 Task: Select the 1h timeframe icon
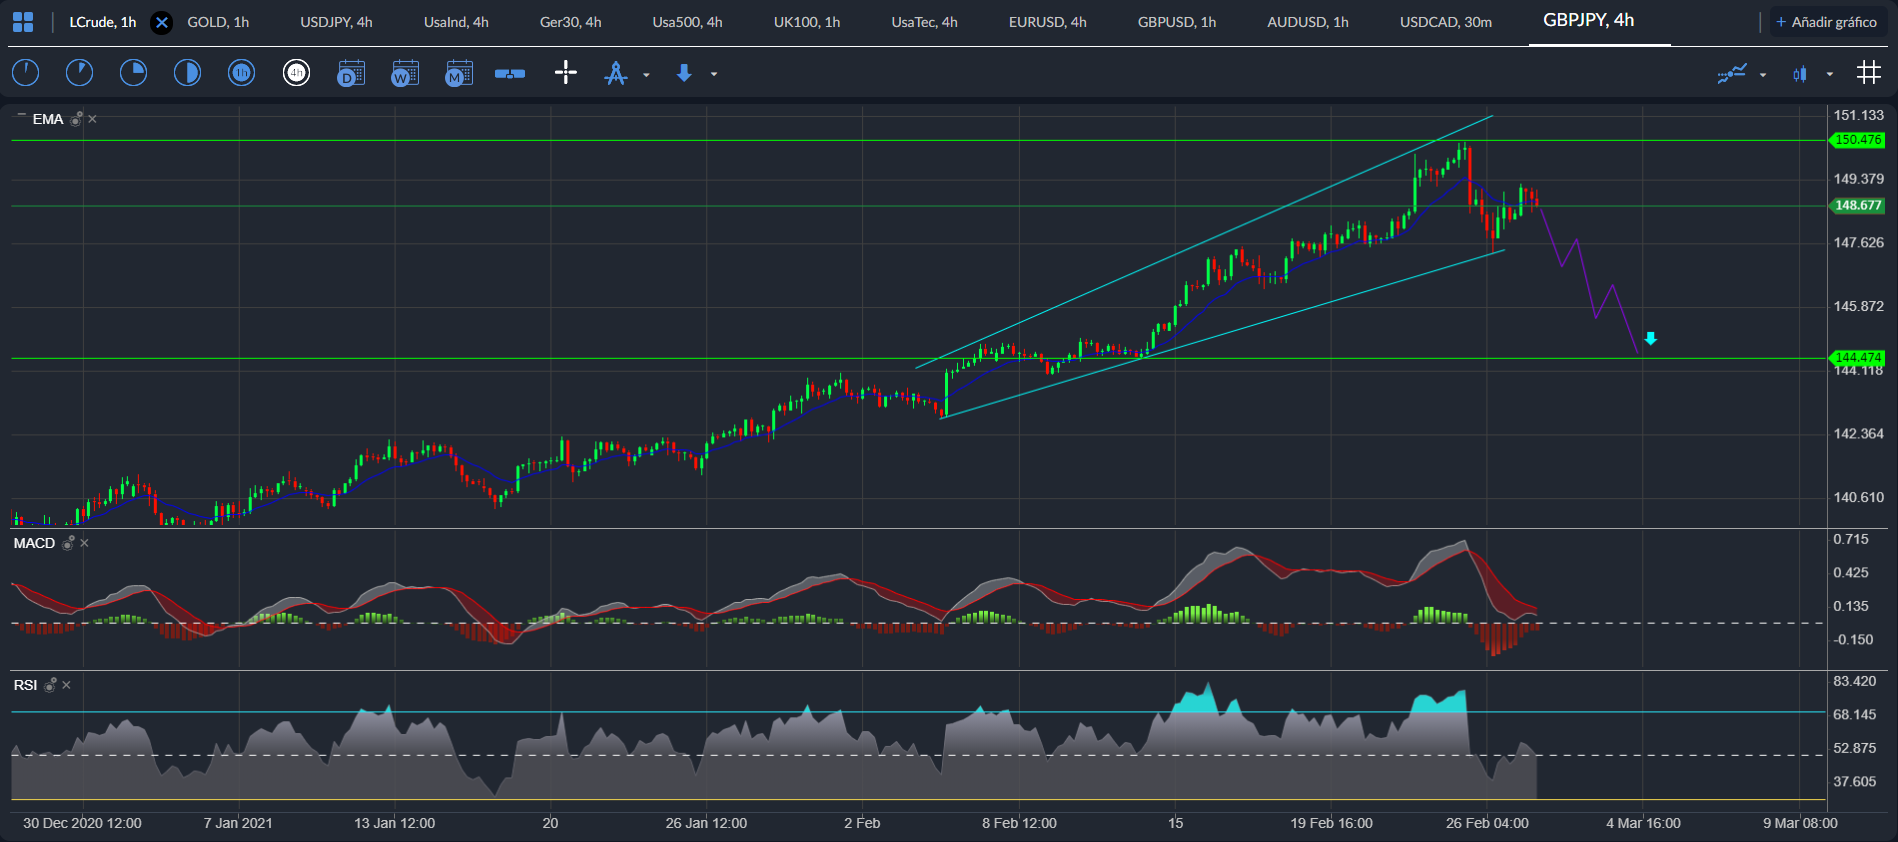pyautogui.click(x=242, y=73)
